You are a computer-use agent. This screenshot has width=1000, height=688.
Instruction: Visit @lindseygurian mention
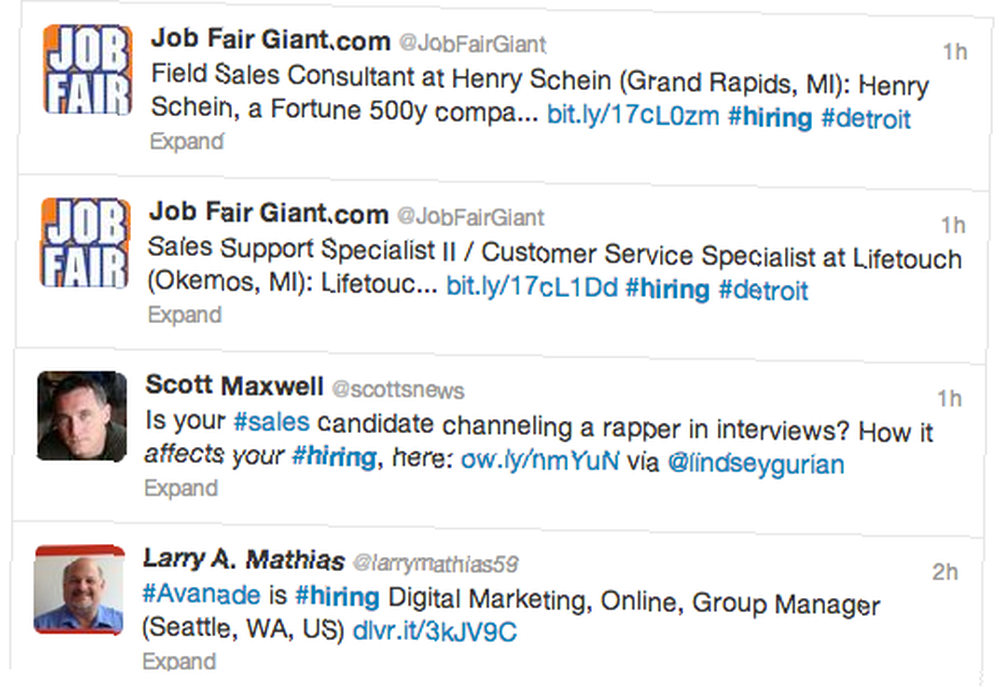tap(756, 464)
